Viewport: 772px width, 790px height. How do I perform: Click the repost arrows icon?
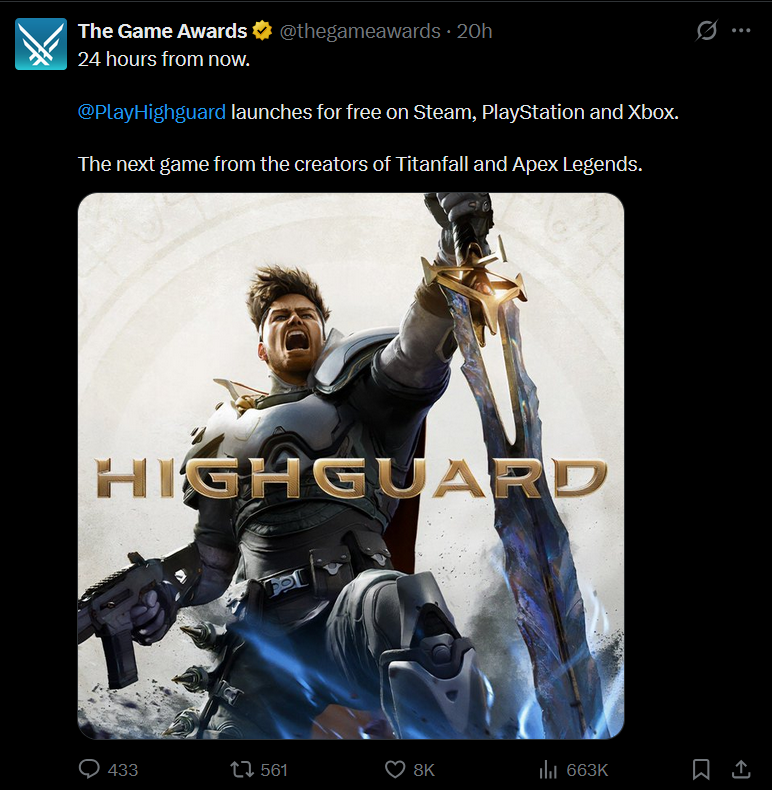241,769
